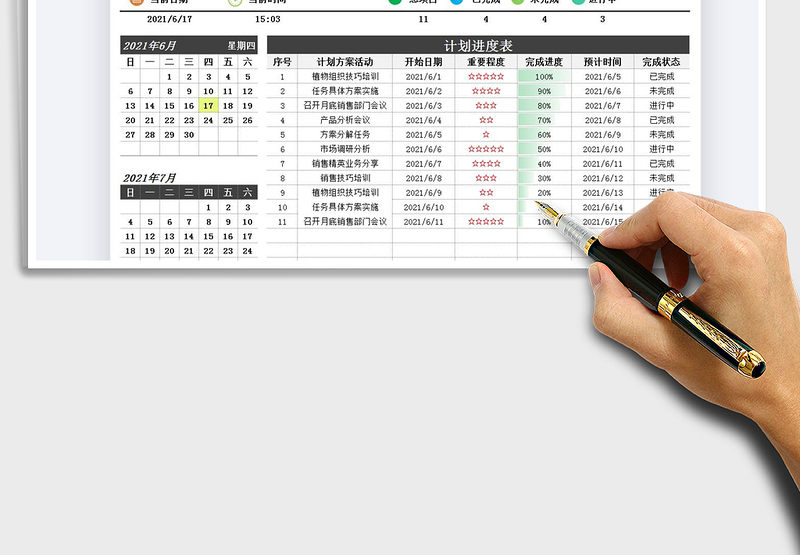
Task: Click the 80% progress bar cell
Action: pos(544,106)
